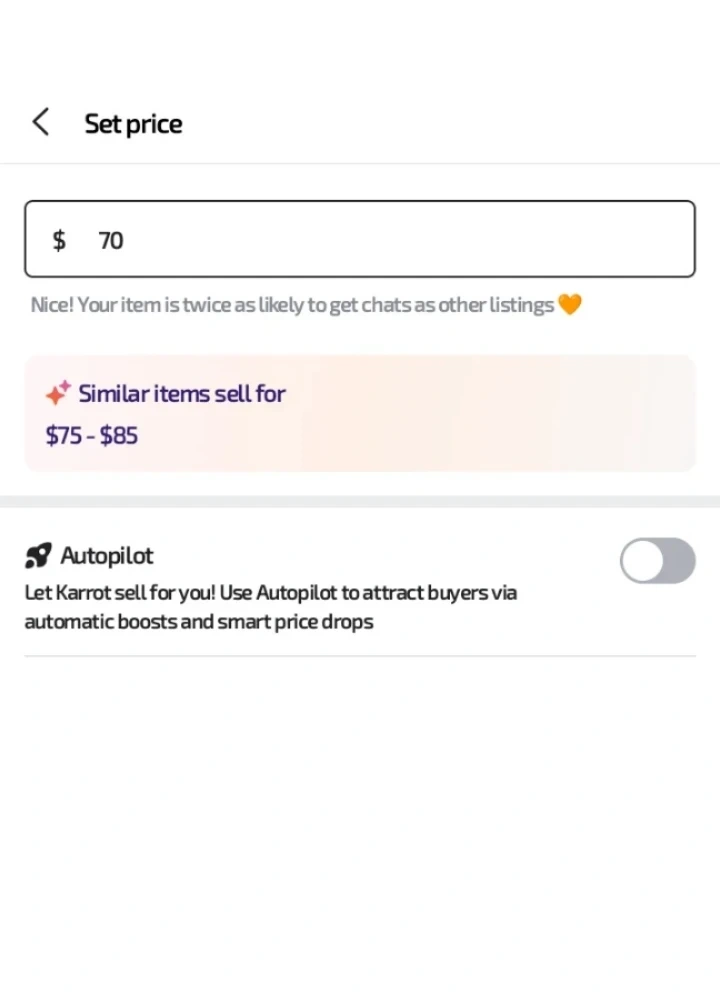
Task: Tap the Autopilot rocket icon
Action: 38,556
